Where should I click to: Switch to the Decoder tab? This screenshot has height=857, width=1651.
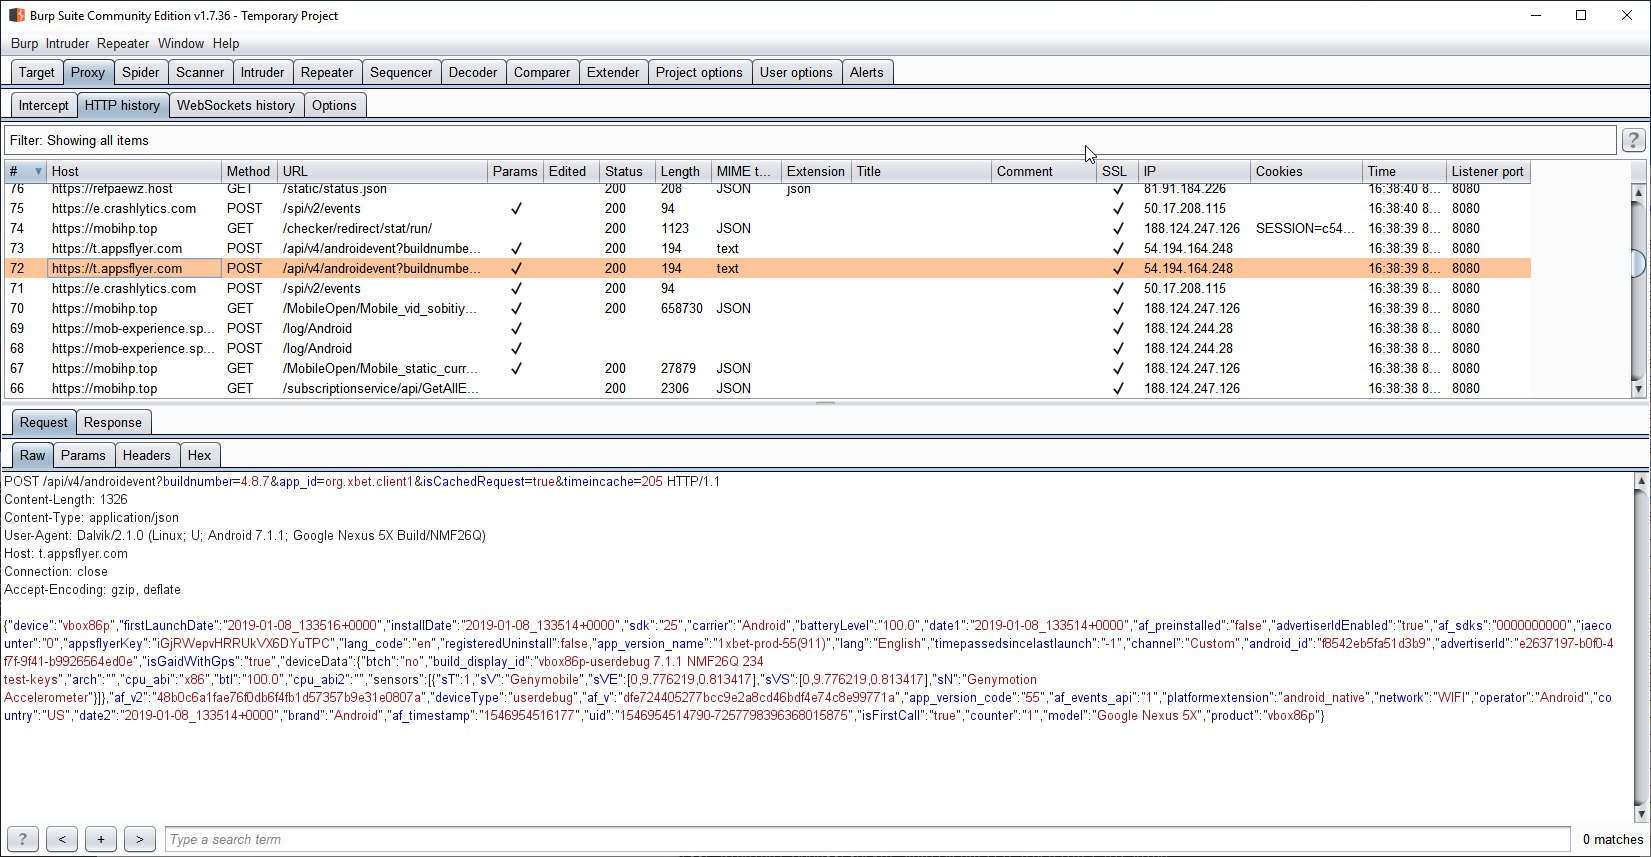[x=473, y=72]
